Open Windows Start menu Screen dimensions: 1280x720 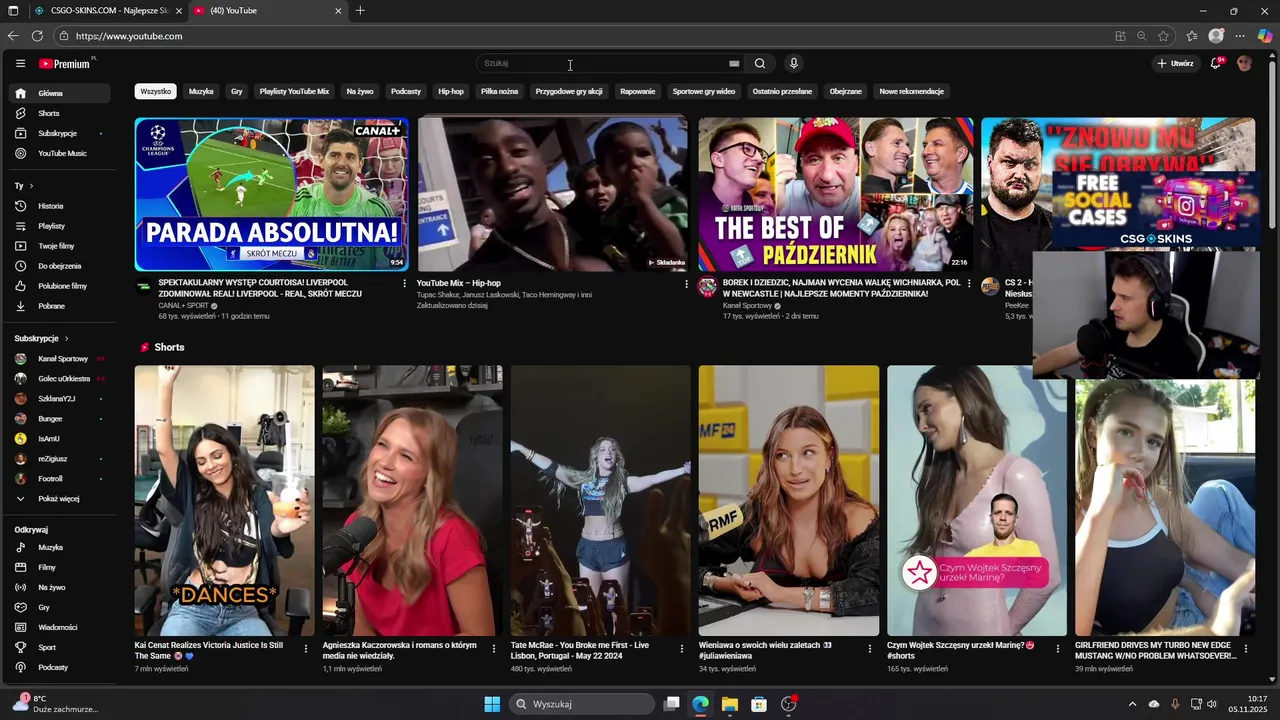click(x=492, y=704)
